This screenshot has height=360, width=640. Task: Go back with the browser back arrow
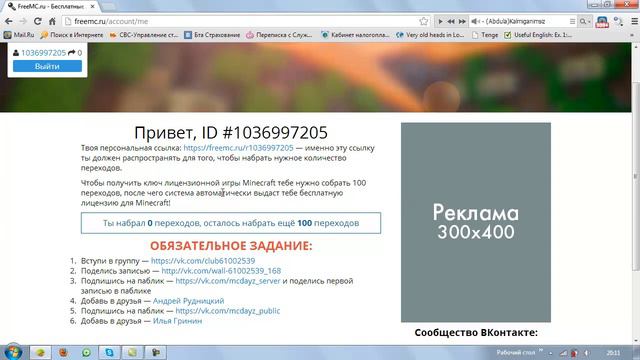pyautogui.click(x=9, y=21)
